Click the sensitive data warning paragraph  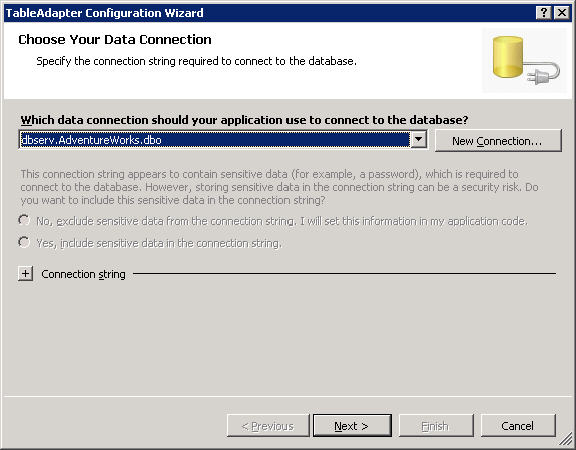(x=279, y=187)
